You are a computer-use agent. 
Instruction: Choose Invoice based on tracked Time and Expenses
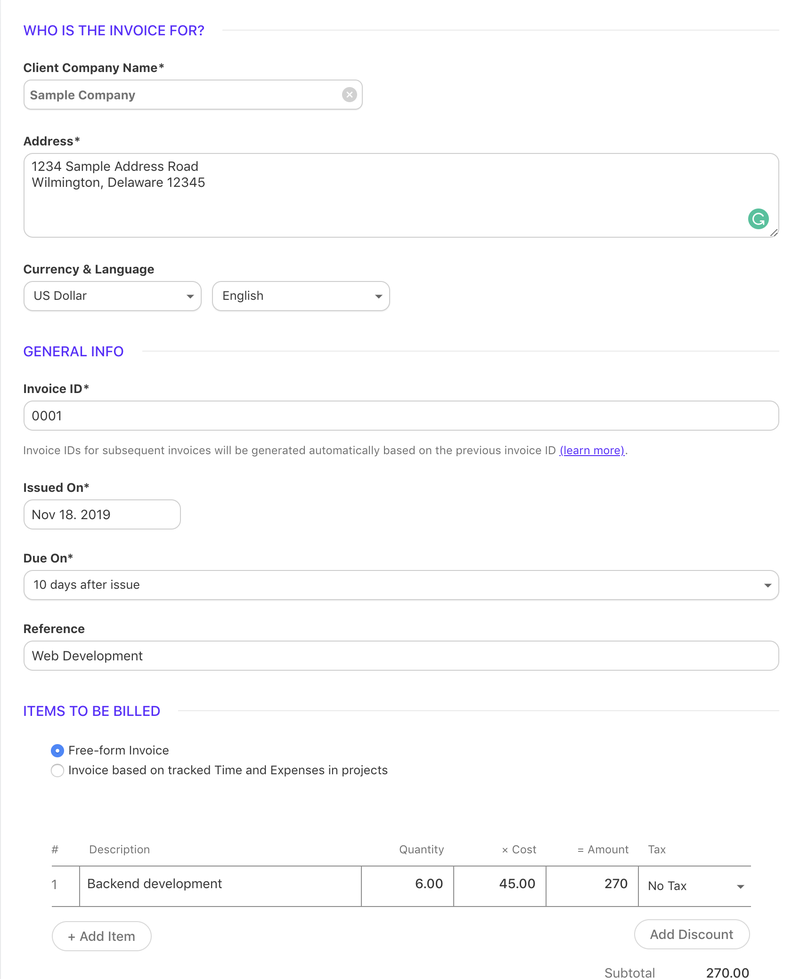click(x=57, y=770)
